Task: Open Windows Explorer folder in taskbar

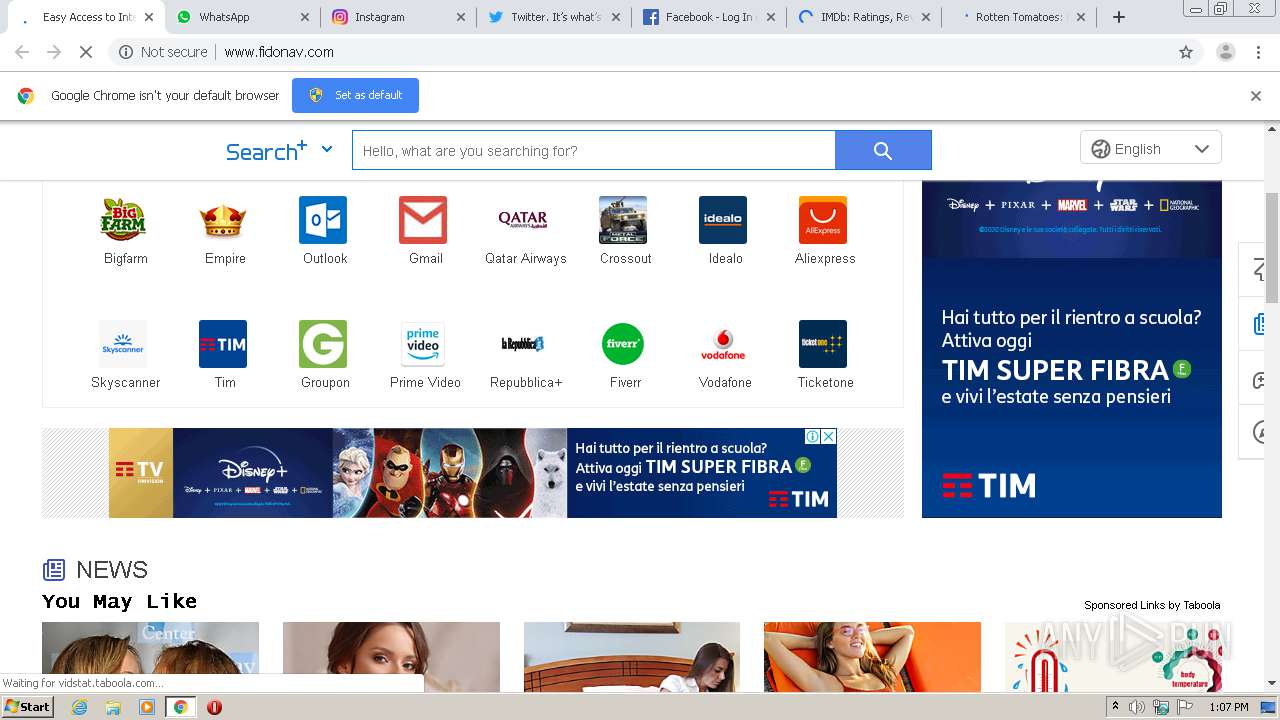Action: click(x=113, y=707)
